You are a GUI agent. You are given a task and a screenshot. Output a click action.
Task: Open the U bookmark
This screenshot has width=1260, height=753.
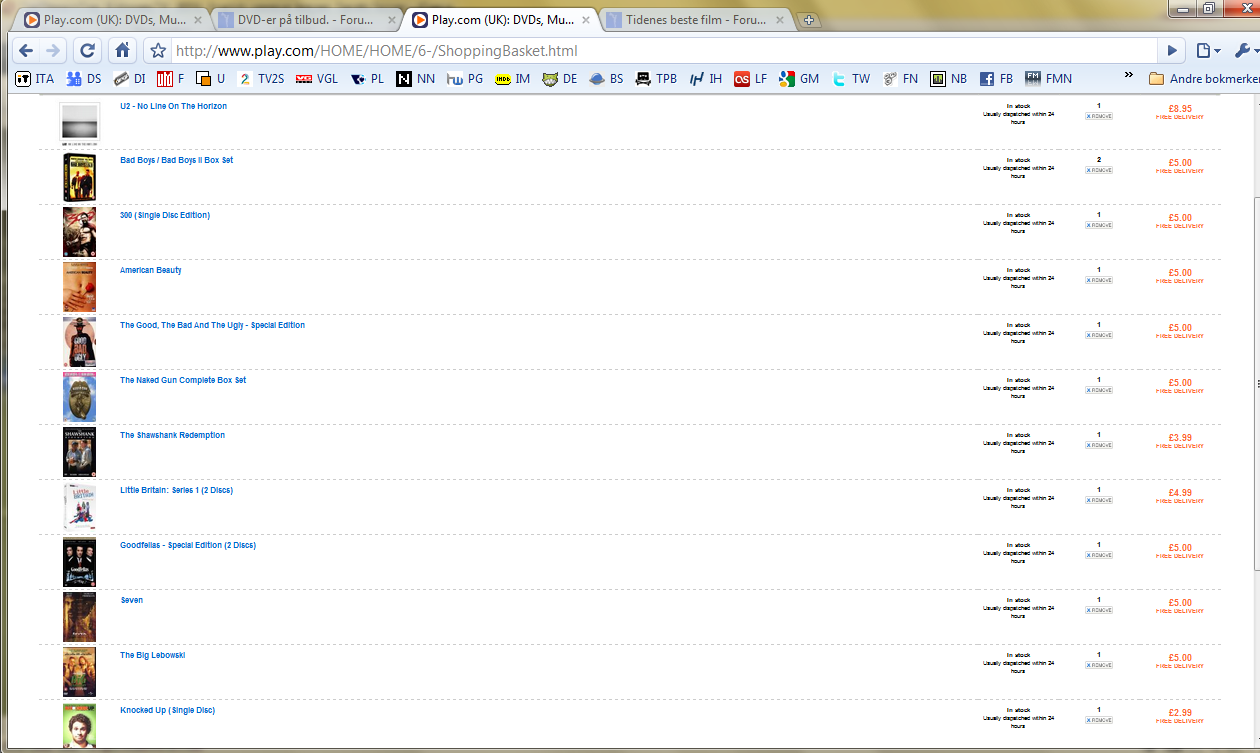[211, 78]
